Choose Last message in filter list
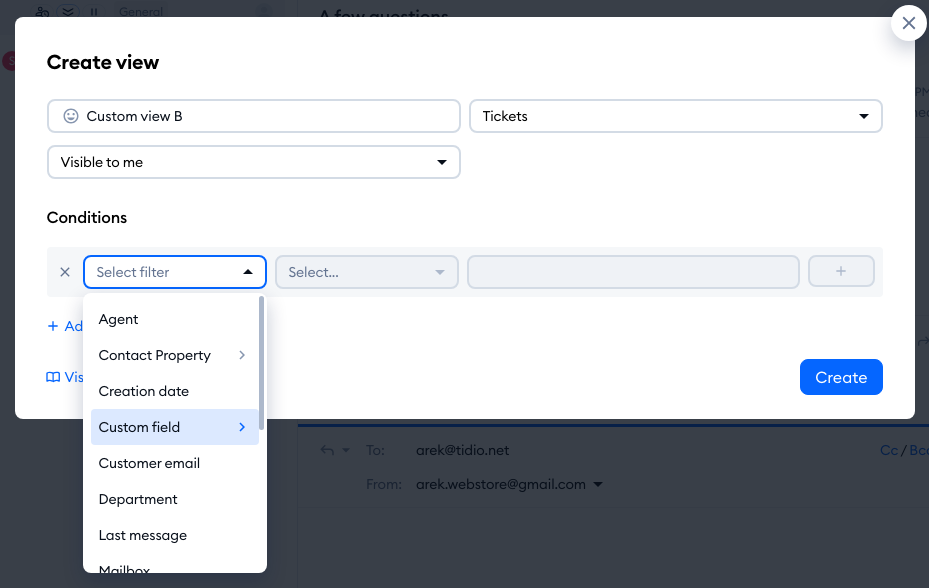The image size is (929, 588). [143, 535]
